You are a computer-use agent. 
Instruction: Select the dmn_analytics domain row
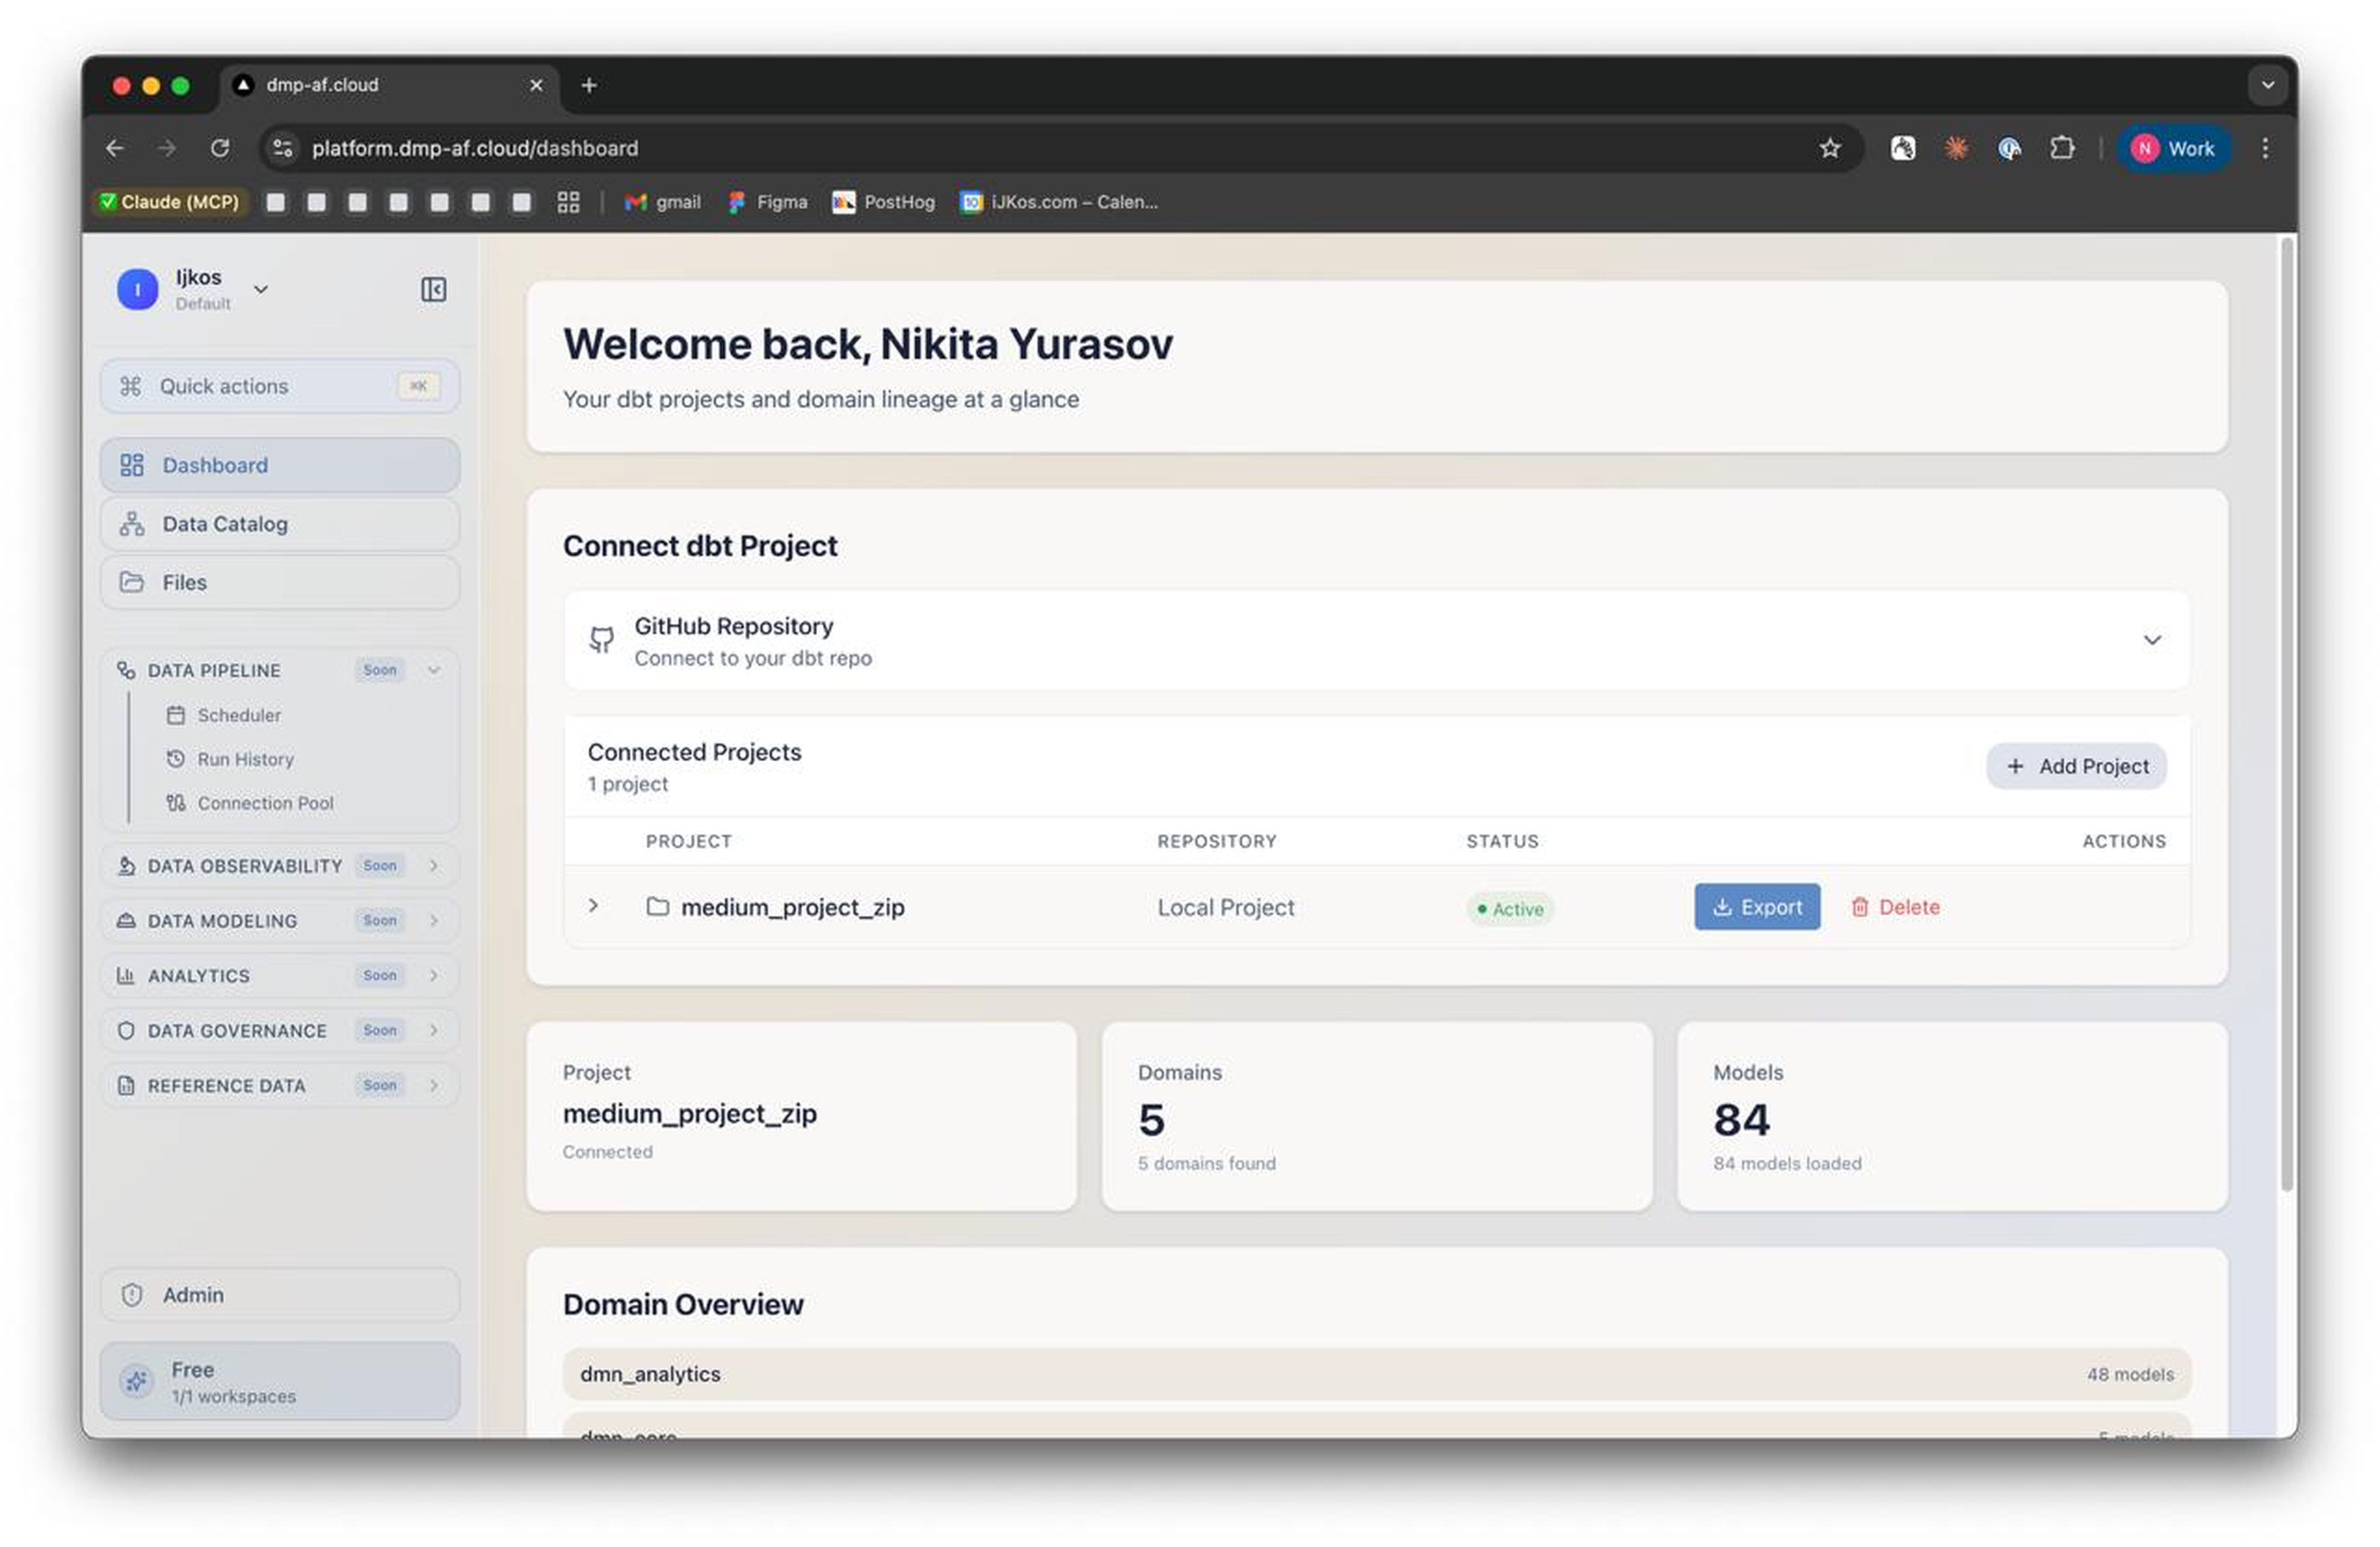(x=1376, y=1375)
